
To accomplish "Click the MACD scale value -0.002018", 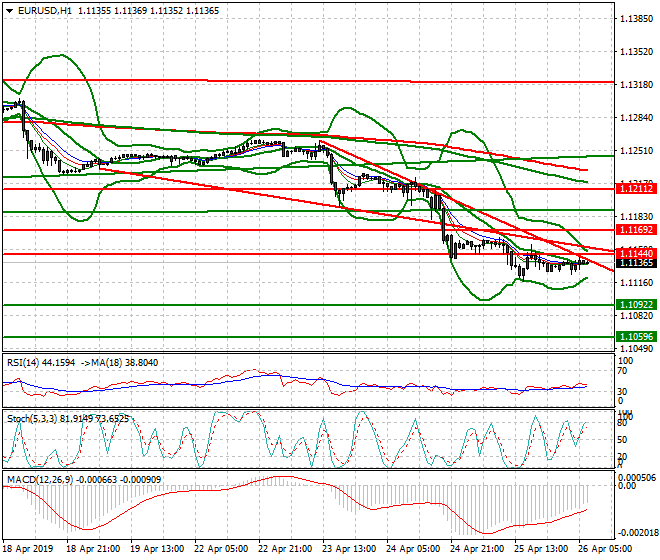I will (638, 533).
